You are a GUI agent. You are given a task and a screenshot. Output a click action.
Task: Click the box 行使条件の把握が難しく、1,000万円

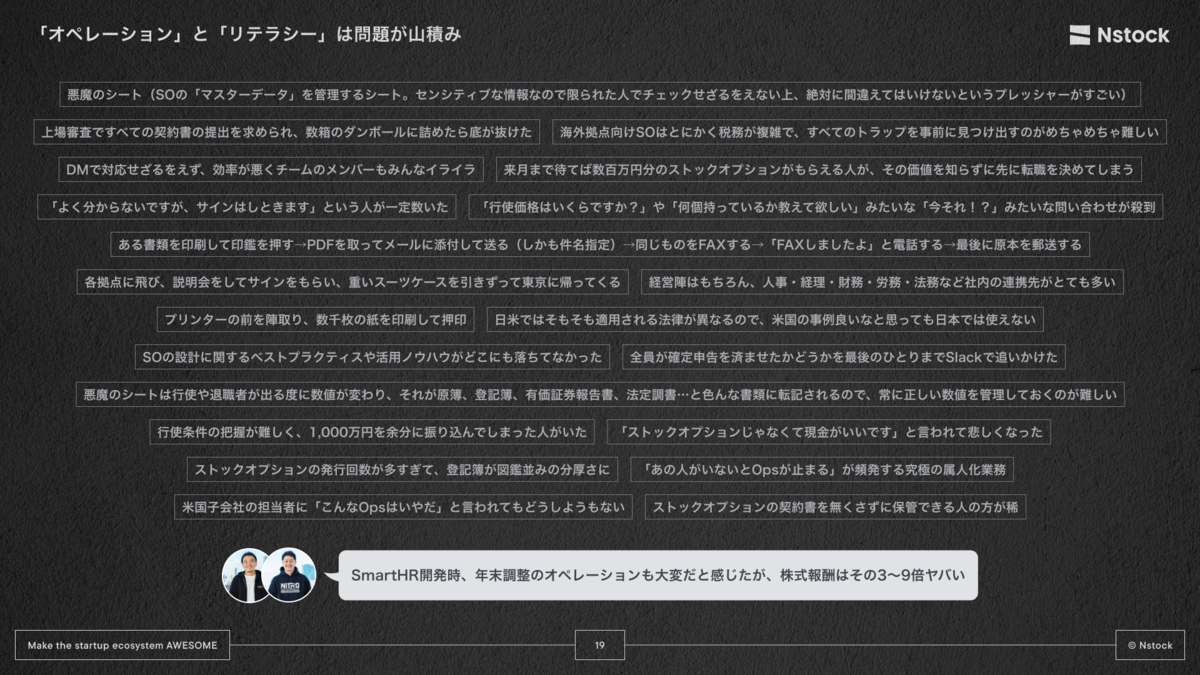373,432
